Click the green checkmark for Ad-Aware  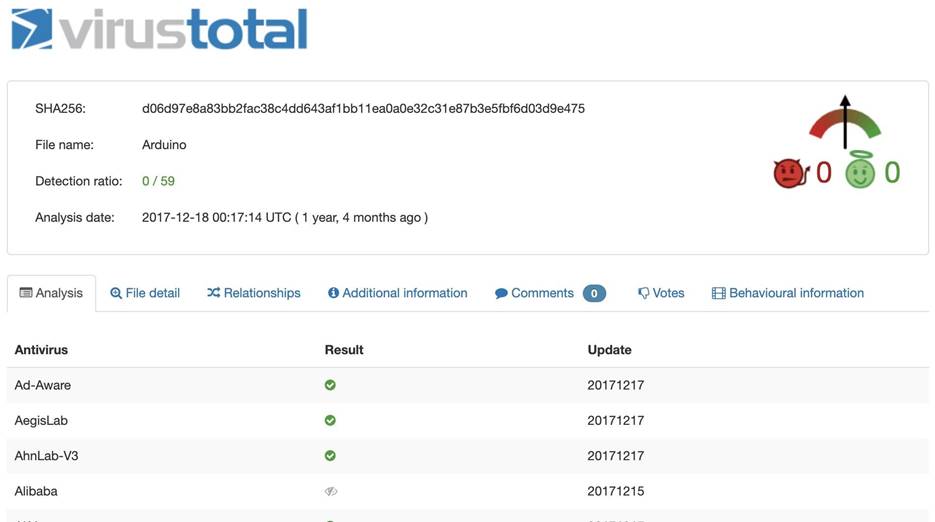click(x=330, y=385)
